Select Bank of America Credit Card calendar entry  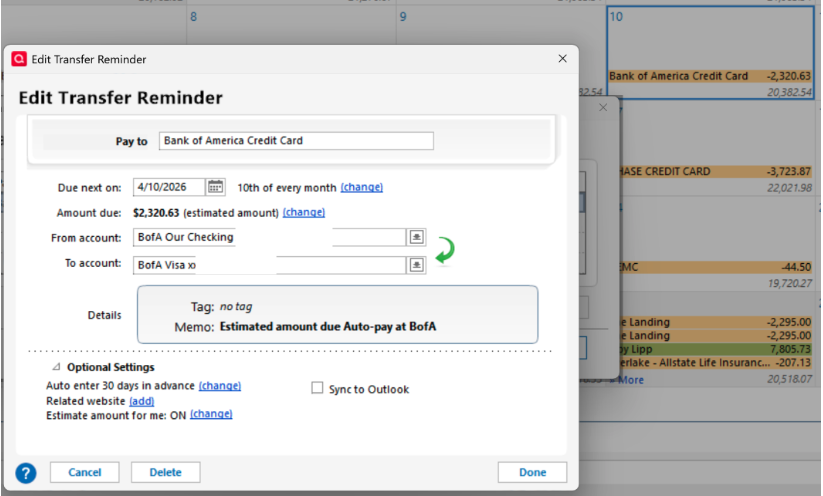(710, 76)
